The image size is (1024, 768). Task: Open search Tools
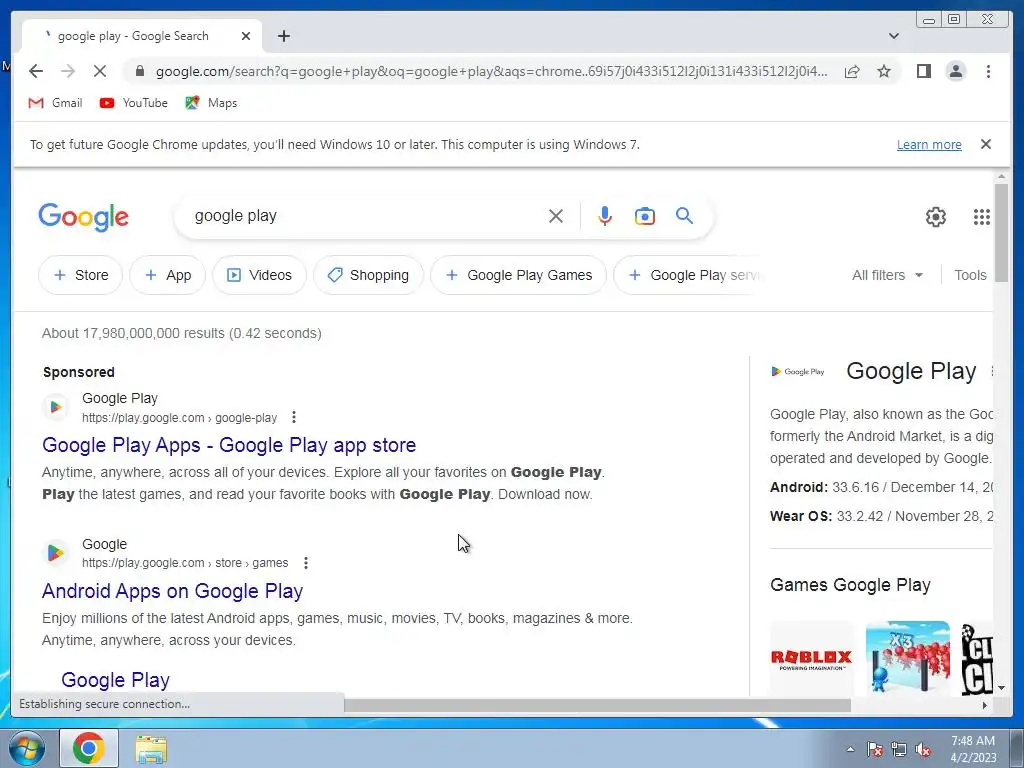coord(970,275)
